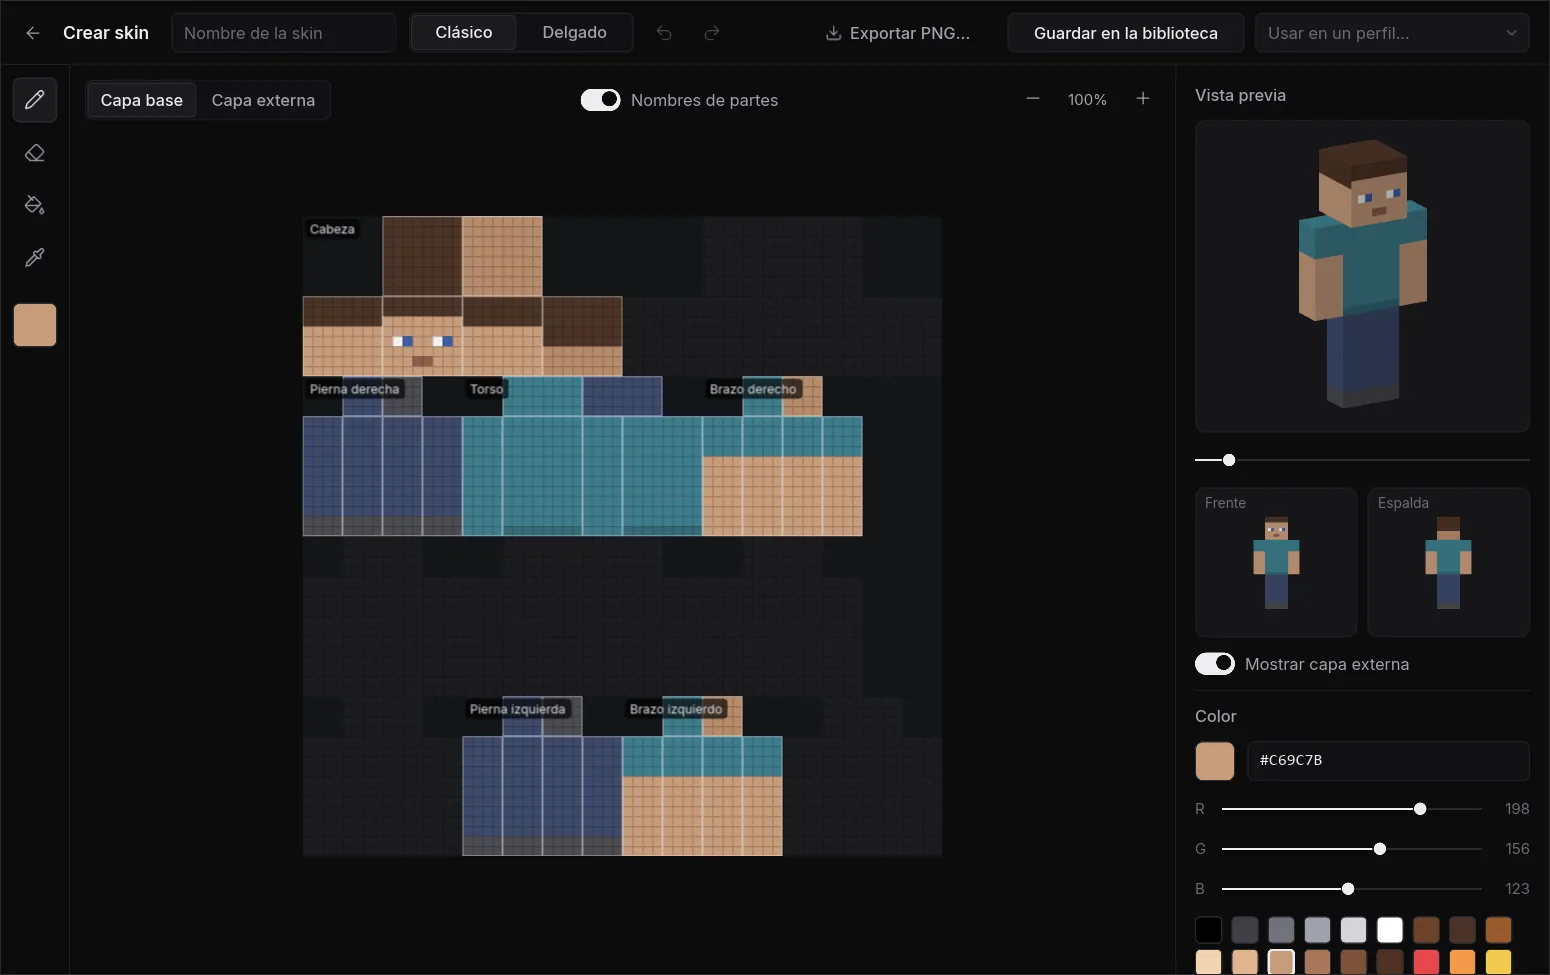
Task: Select the pencil drawing tool
Action: click(x=35, y=100)
